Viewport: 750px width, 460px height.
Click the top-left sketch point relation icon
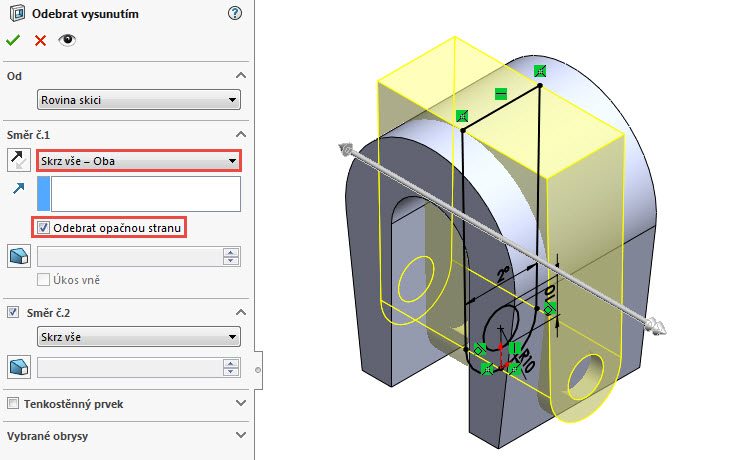(462, 116)
